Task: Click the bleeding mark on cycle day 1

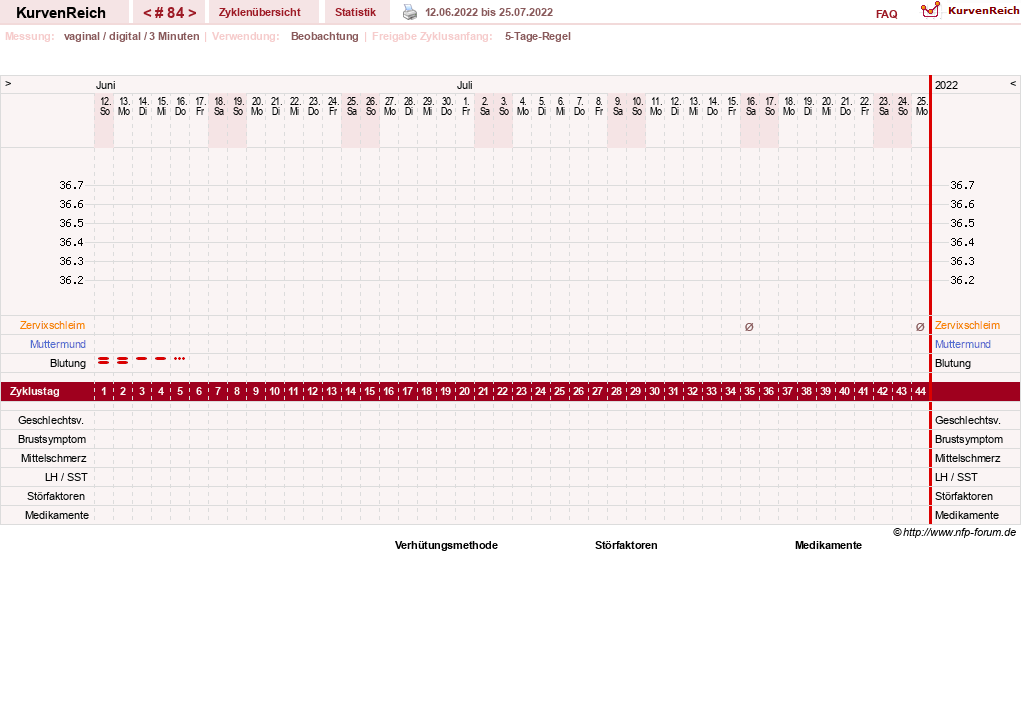Action: 104,360
